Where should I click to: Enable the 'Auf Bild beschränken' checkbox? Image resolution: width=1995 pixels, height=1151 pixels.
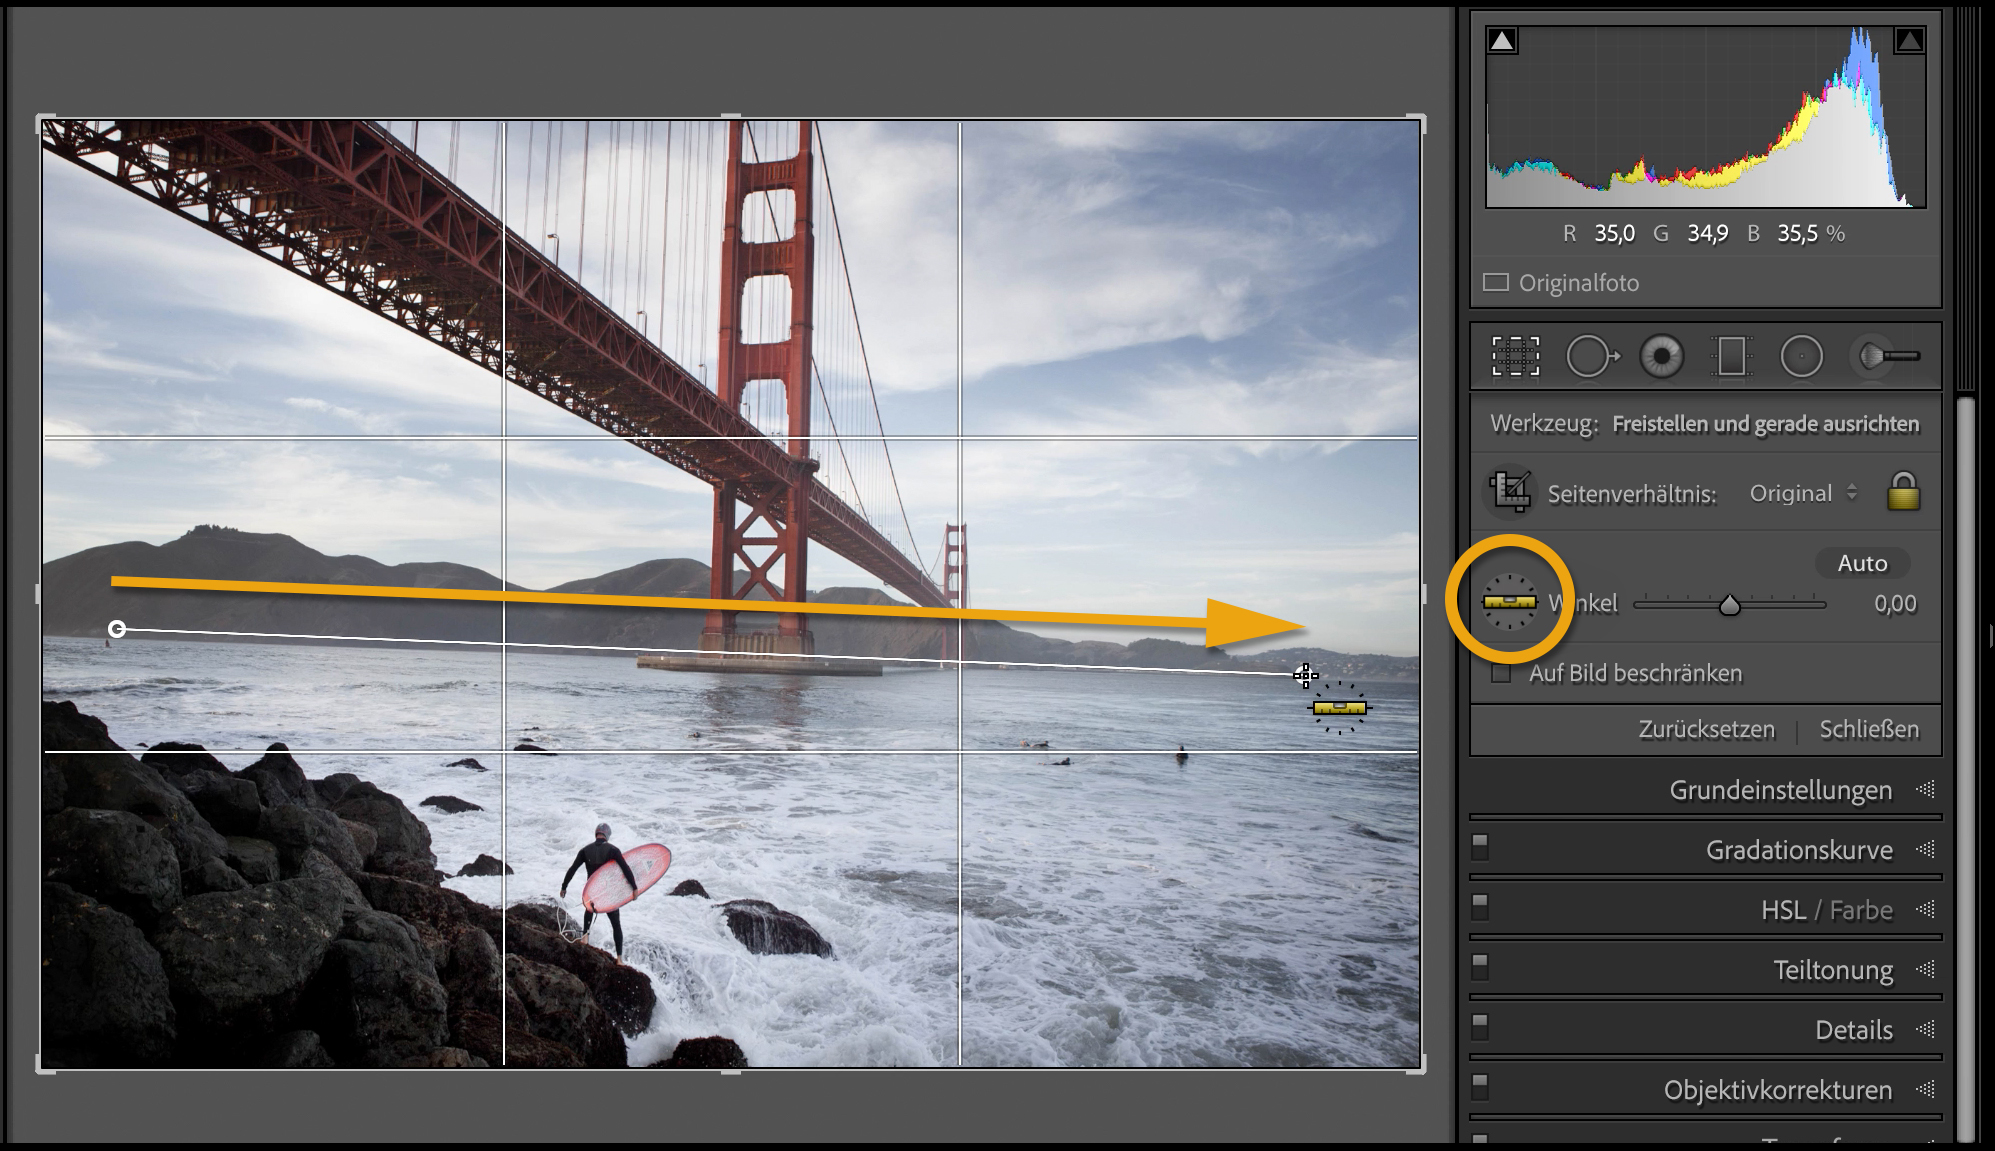(1501, 673)
